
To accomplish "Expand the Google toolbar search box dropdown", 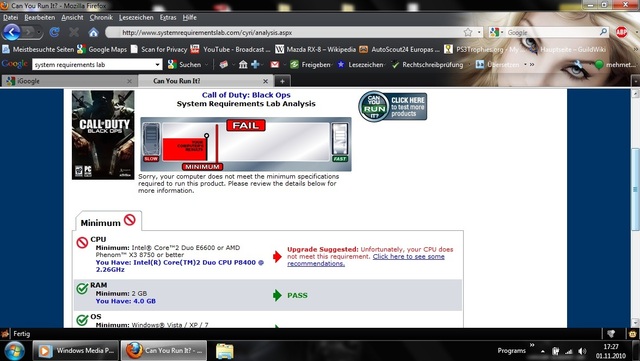I will [x=158, y=65].
